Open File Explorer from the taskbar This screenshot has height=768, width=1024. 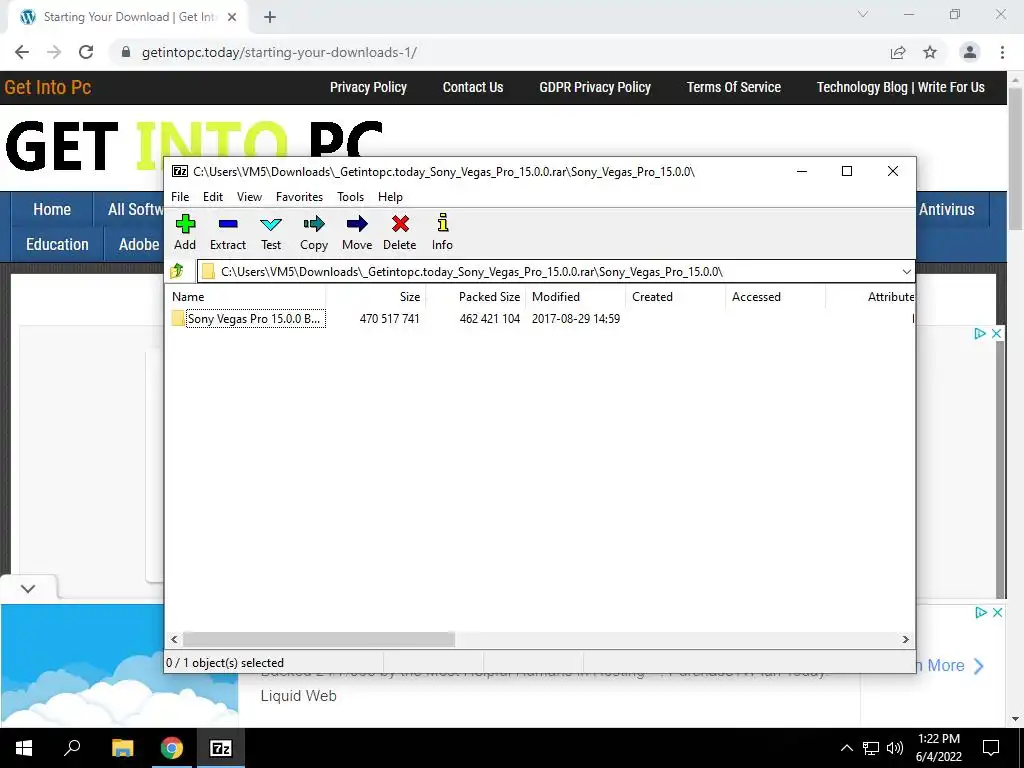[x=122, y=748]
